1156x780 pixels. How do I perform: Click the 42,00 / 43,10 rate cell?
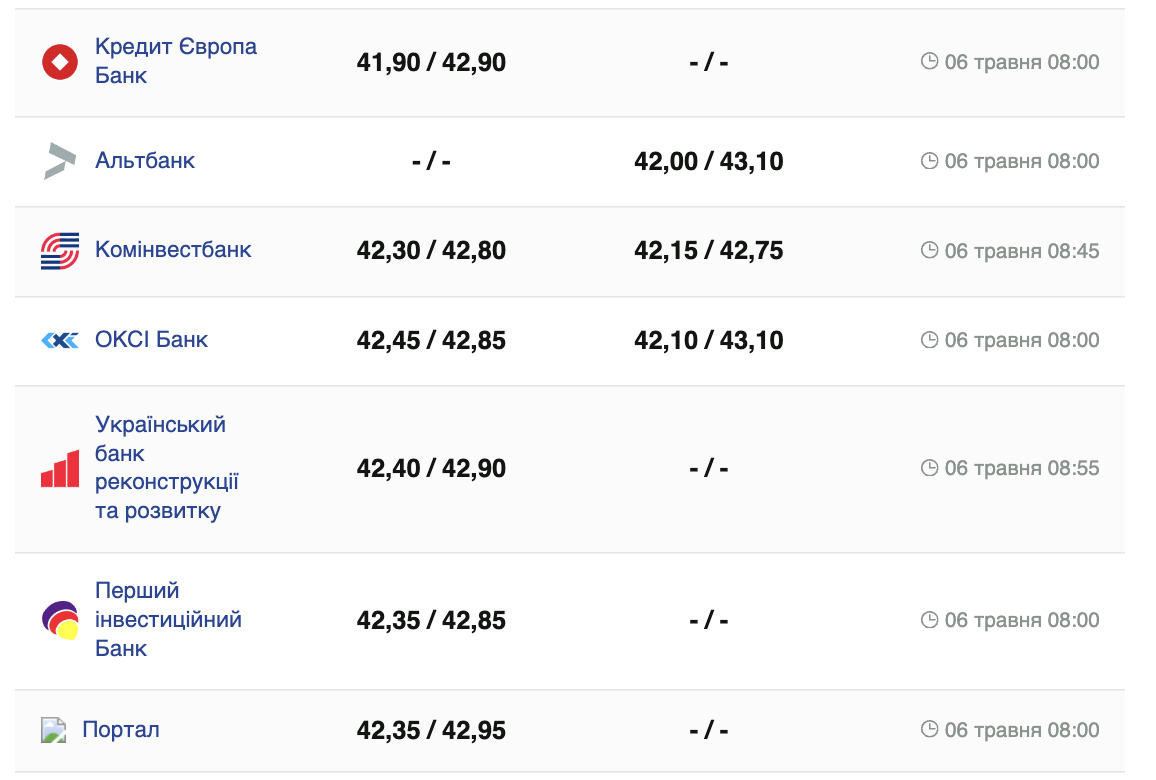pos(708,161)
